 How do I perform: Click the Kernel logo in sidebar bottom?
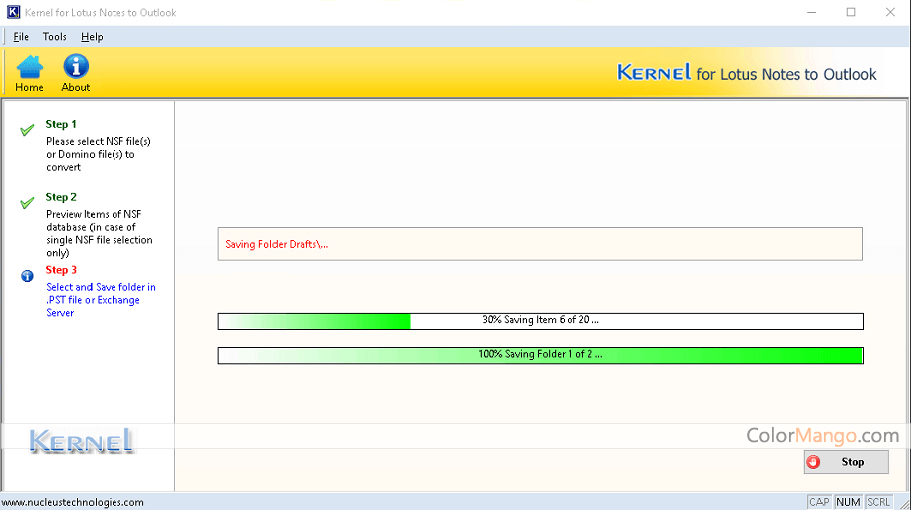[81, 441]
